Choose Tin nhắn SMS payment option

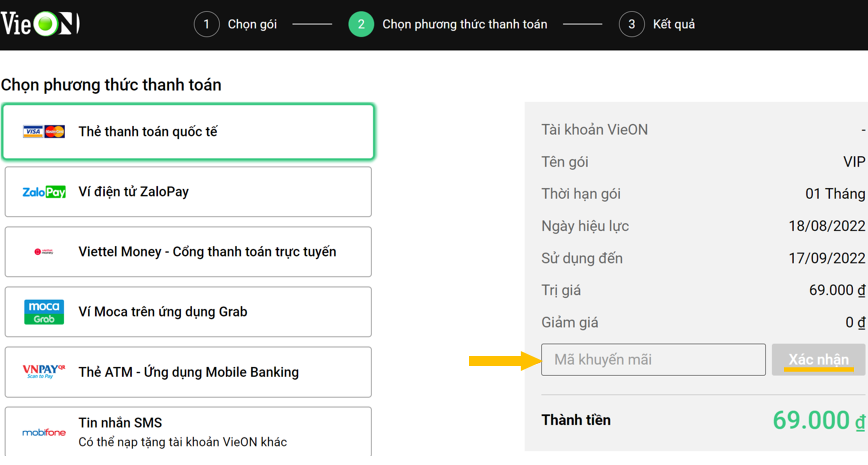pos(188,432)
